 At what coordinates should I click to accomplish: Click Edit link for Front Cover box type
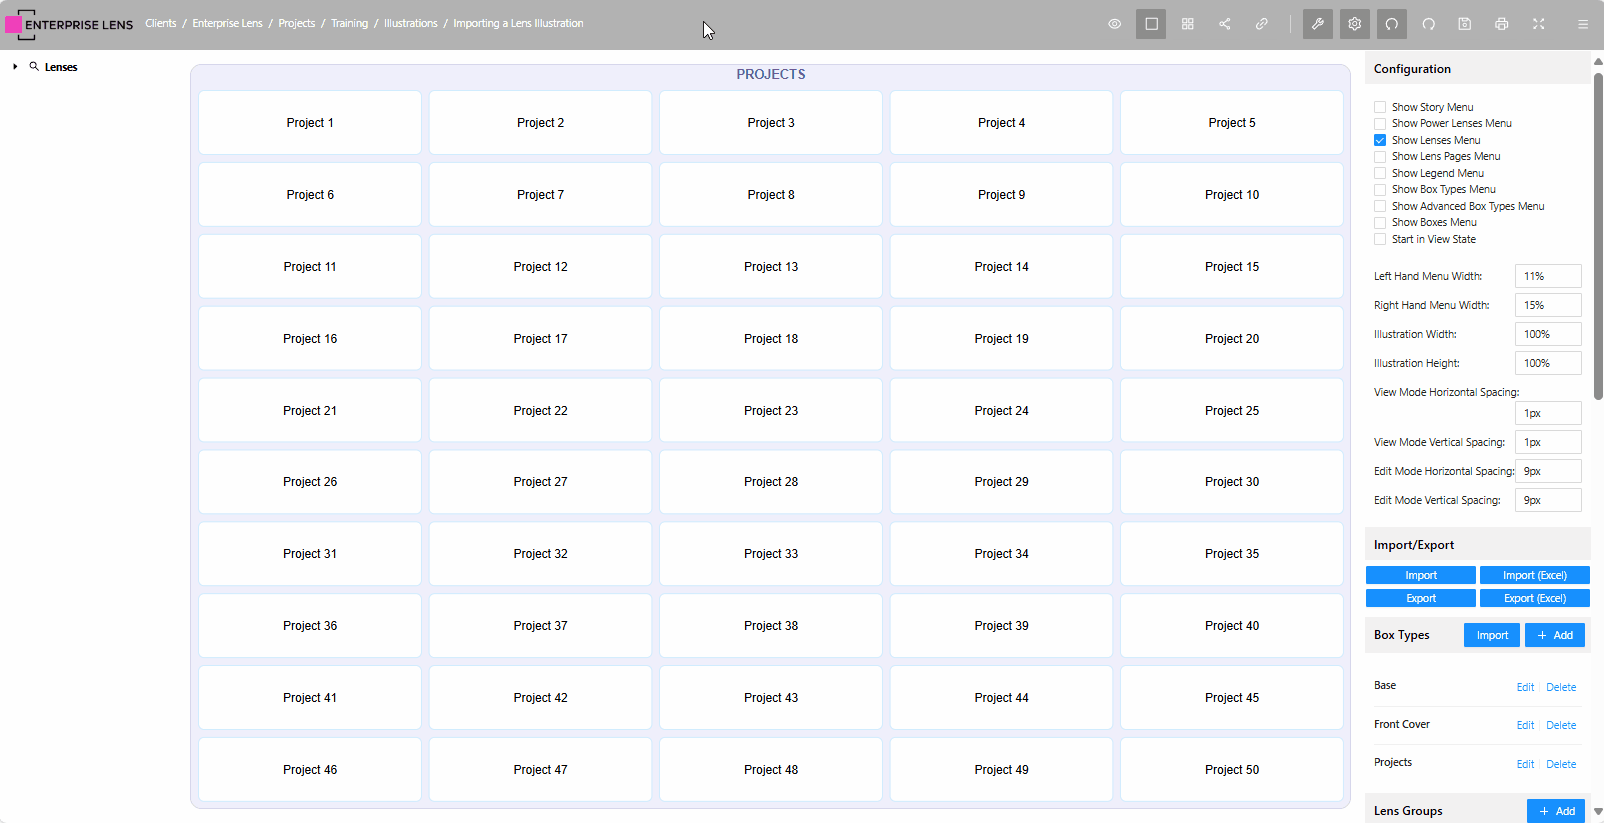(x=1525, y=725)
